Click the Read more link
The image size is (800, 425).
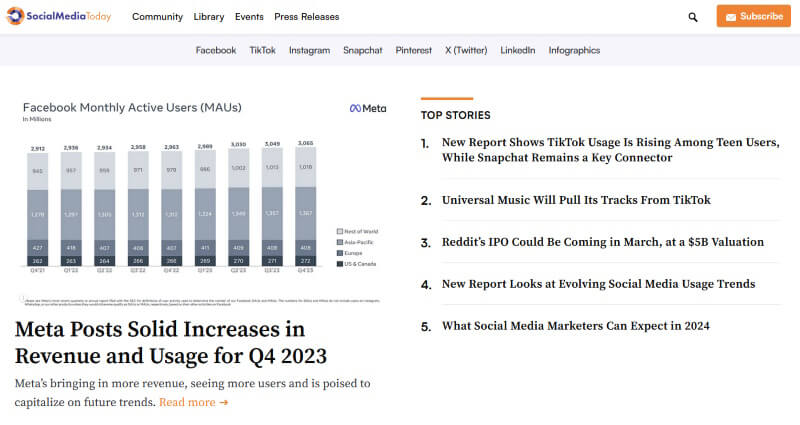(x=193, y=402)
